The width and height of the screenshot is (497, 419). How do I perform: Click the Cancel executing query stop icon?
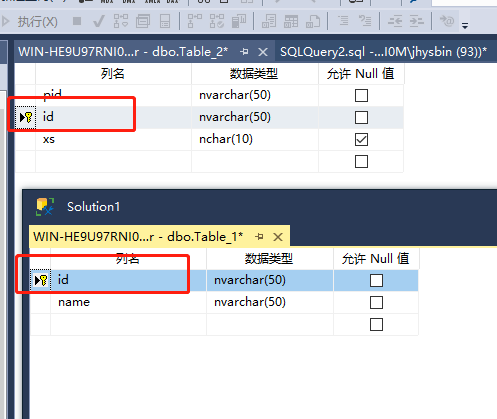(x=77, y=21)
